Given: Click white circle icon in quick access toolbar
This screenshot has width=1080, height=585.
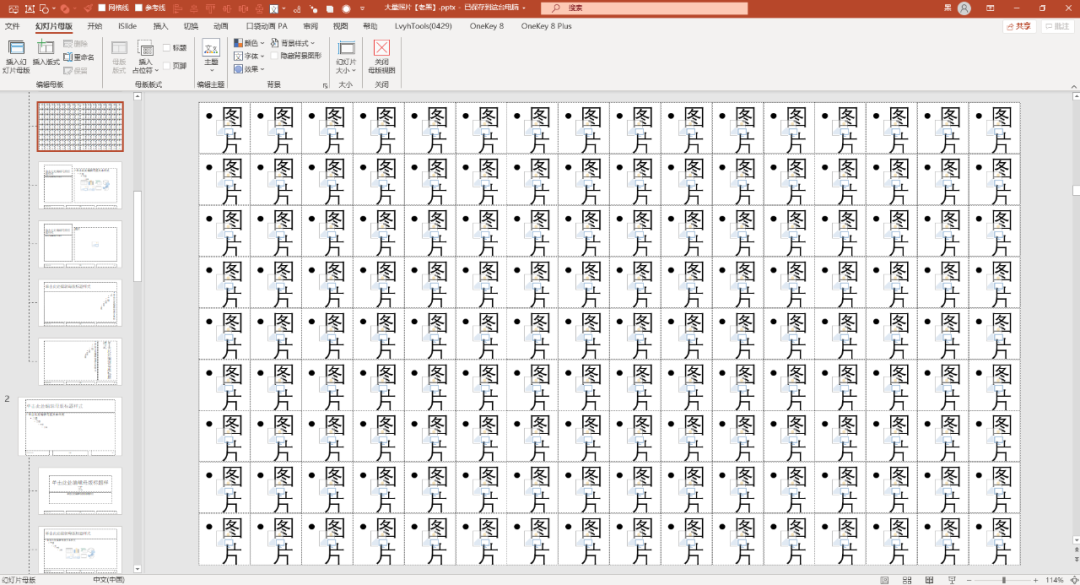Looking at the screenshot, I should point(346,9).
